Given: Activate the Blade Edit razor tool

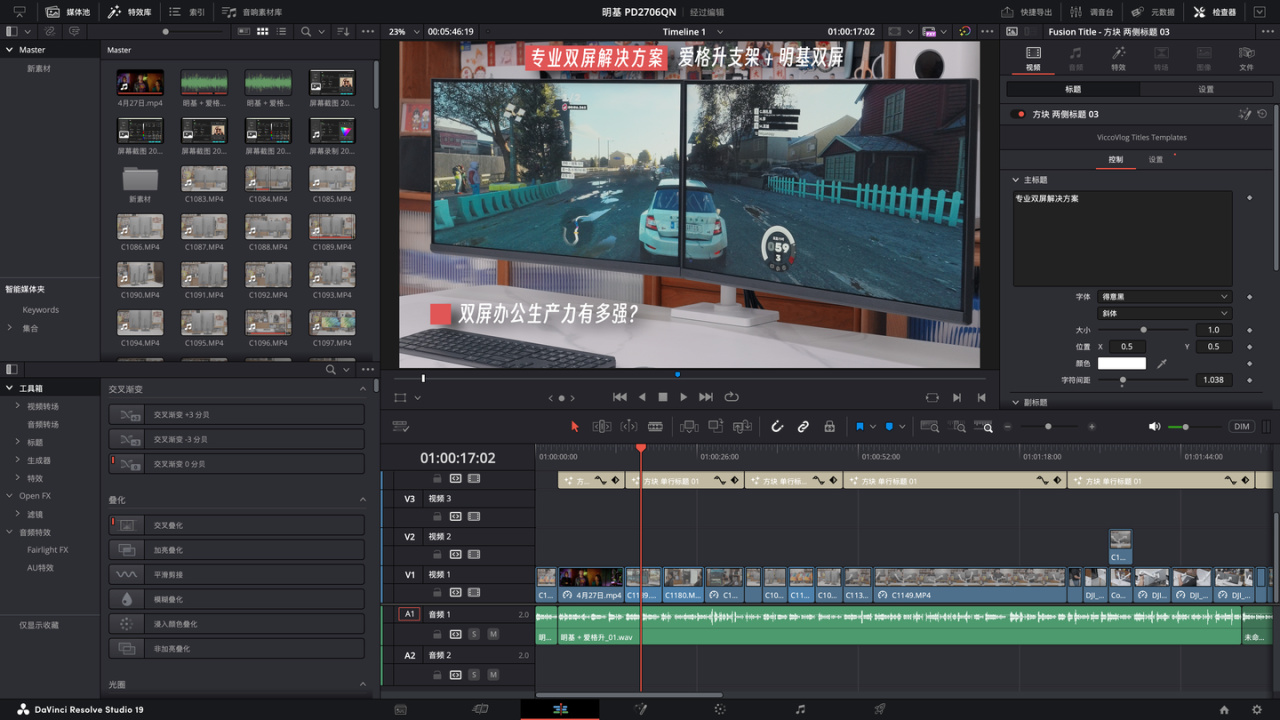Looking at the screenshot, I should 655,426.
